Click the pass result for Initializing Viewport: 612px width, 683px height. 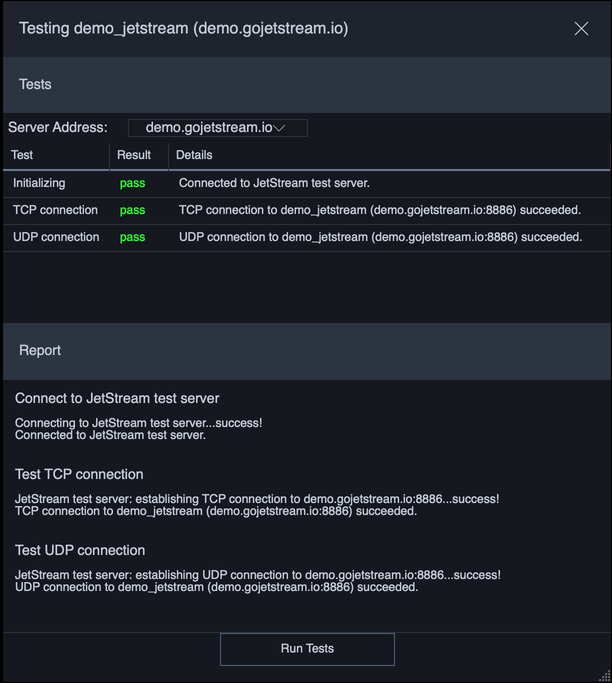point(132,183)
